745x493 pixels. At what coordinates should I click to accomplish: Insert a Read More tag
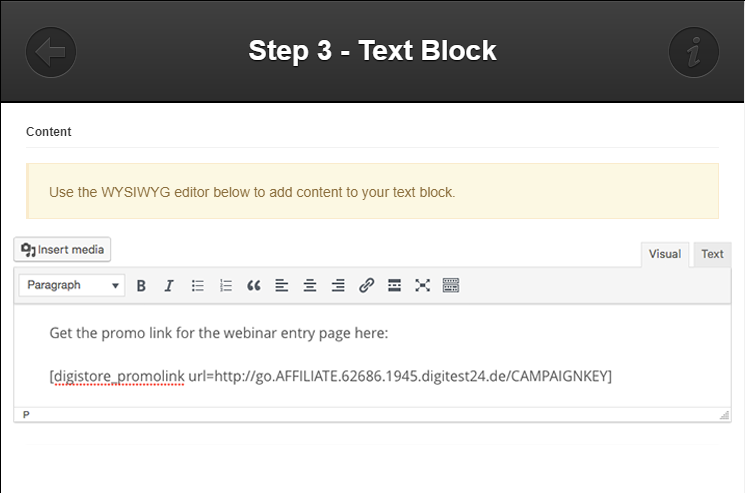tap(394, 286)
